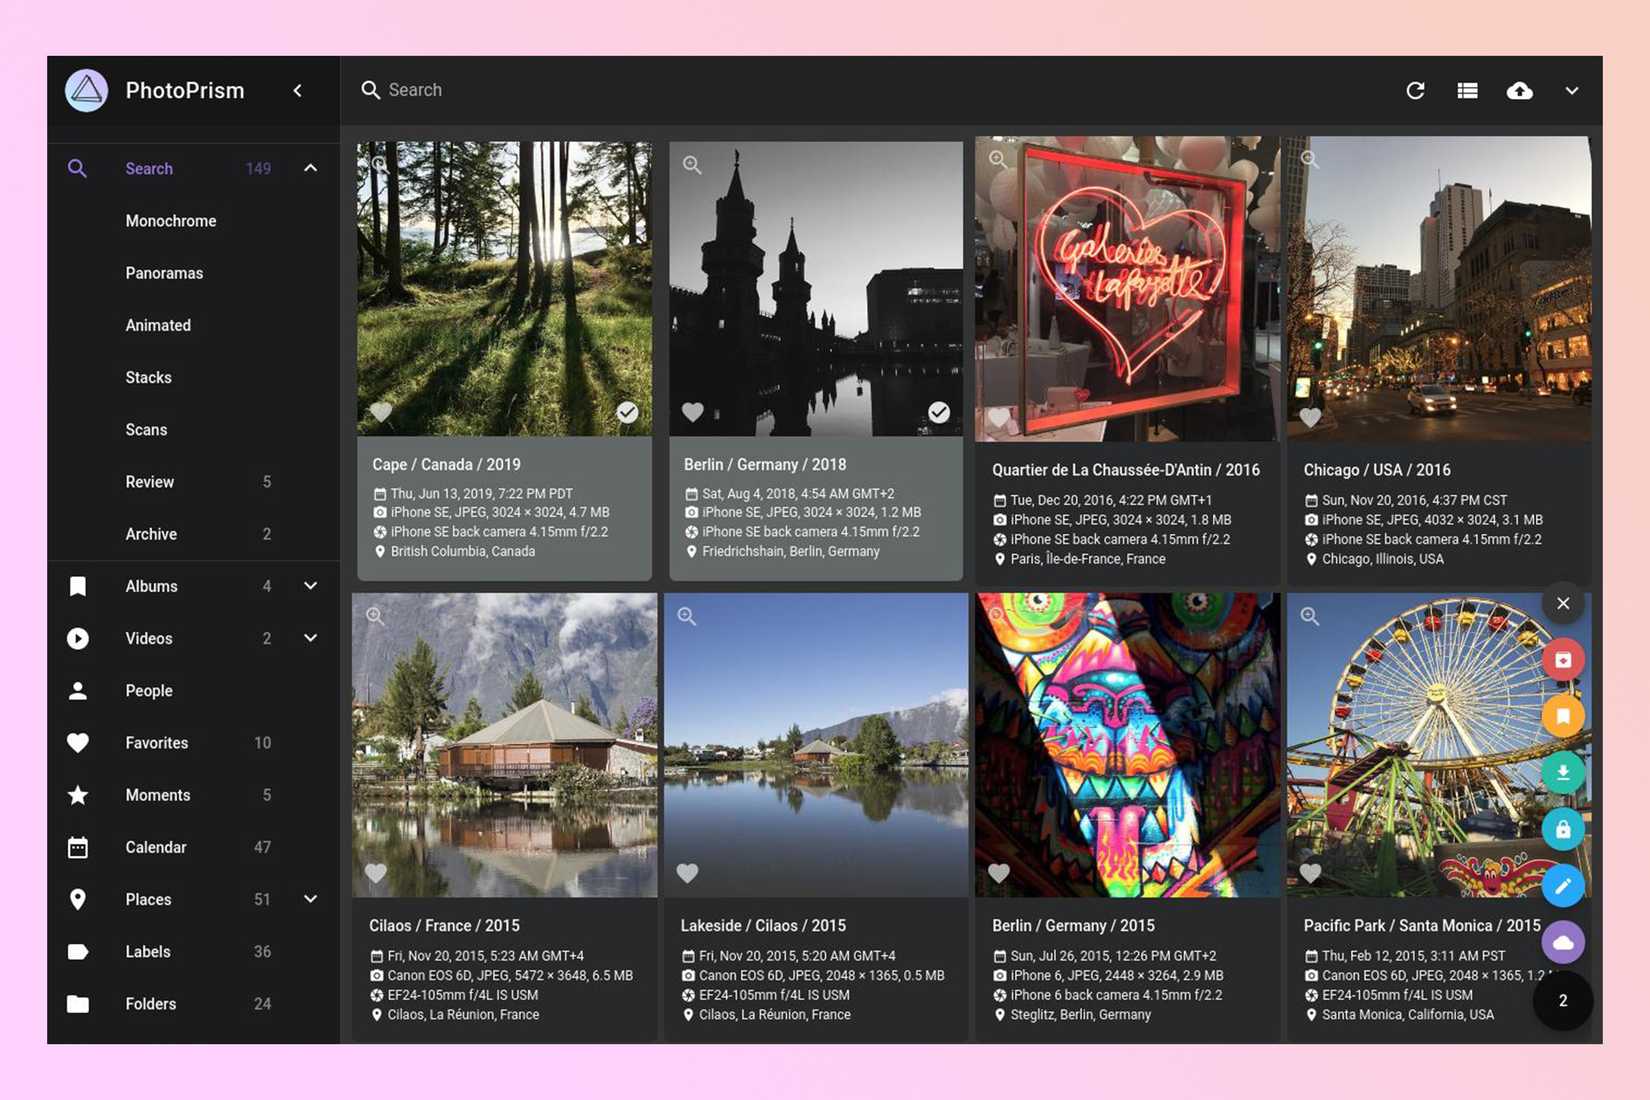Add selection to album via orange bookmark button
This screenshot has width=1650, height=1100.
pos(1563,716)
